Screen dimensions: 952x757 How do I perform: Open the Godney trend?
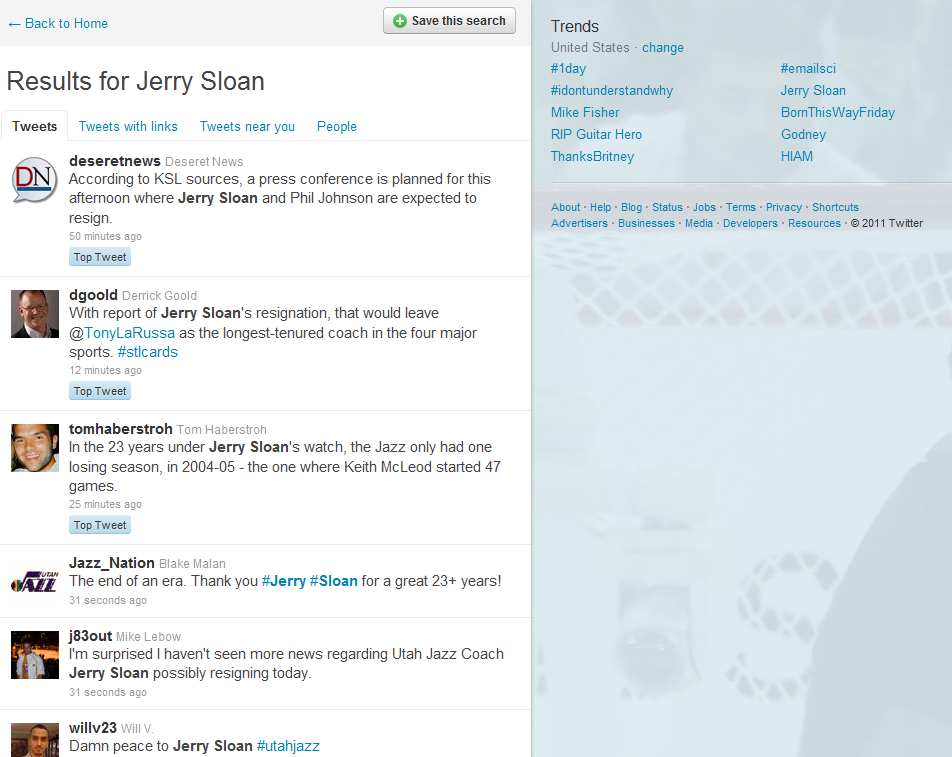[x=803, y=134]
